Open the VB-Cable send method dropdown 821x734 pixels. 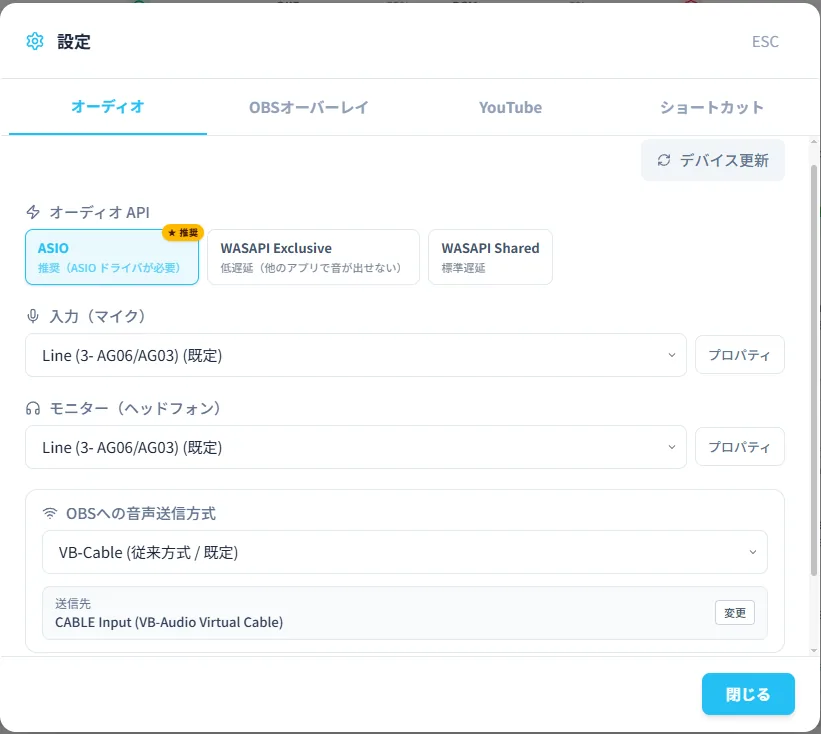pyautogui.click(x=405, y=552)
